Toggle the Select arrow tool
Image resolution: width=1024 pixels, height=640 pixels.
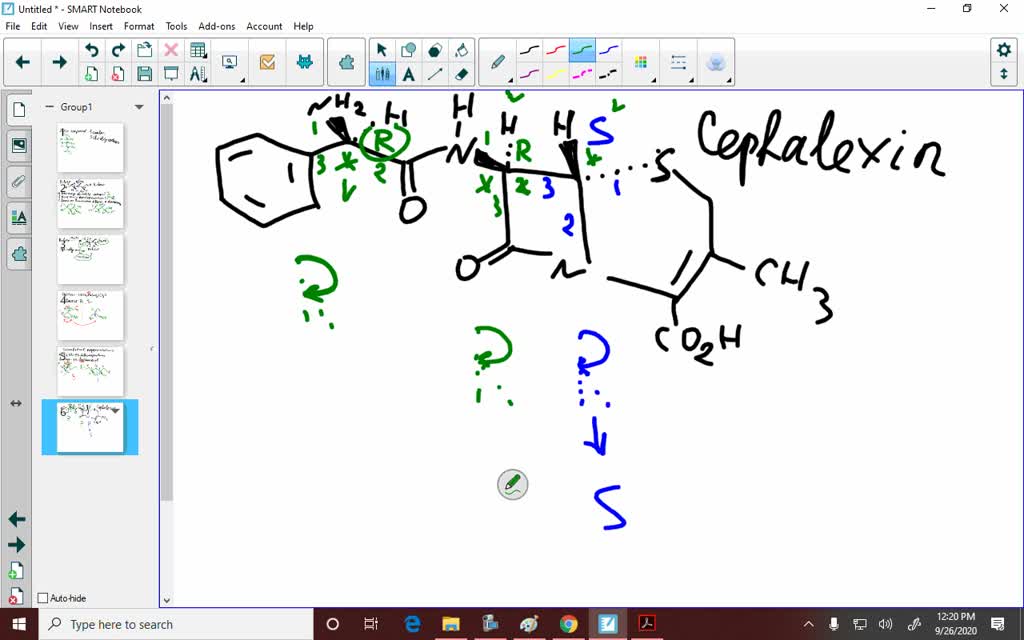(x=381, y=47)
